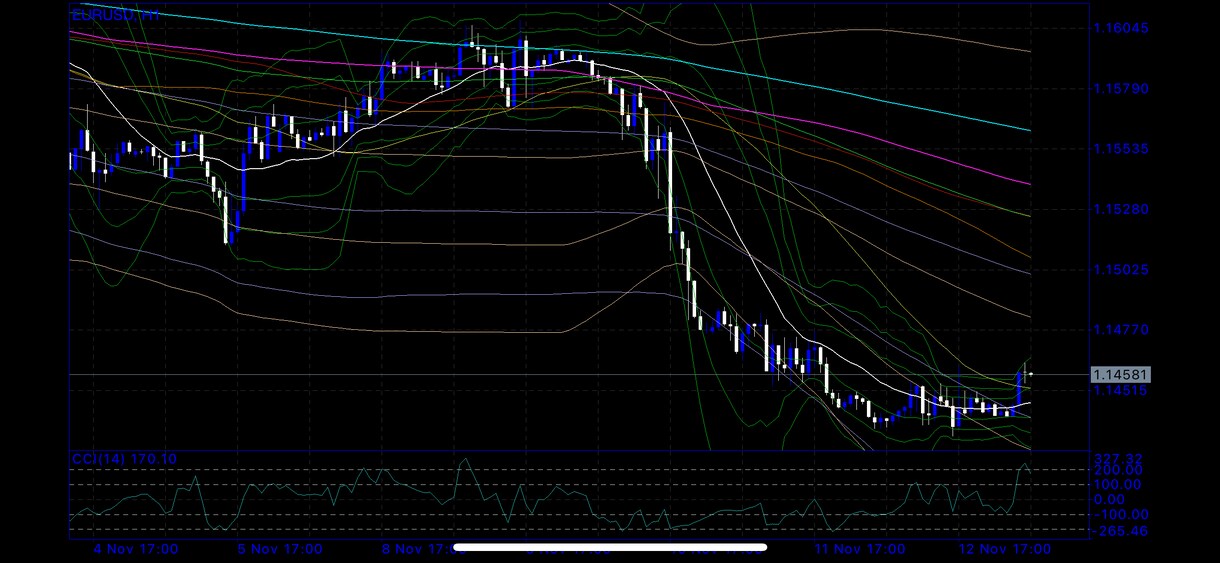Tap the 4 Nov 17:00 time label

click(135, 549)
